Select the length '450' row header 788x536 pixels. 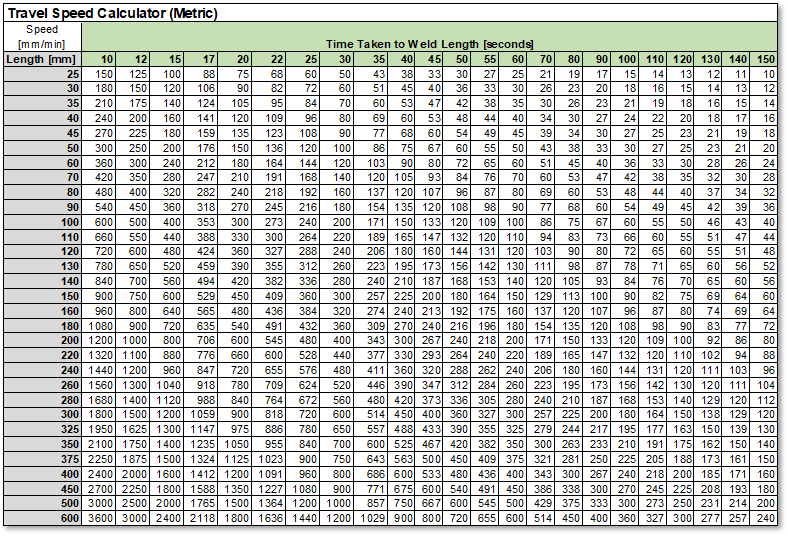click(x=42, y=489)
